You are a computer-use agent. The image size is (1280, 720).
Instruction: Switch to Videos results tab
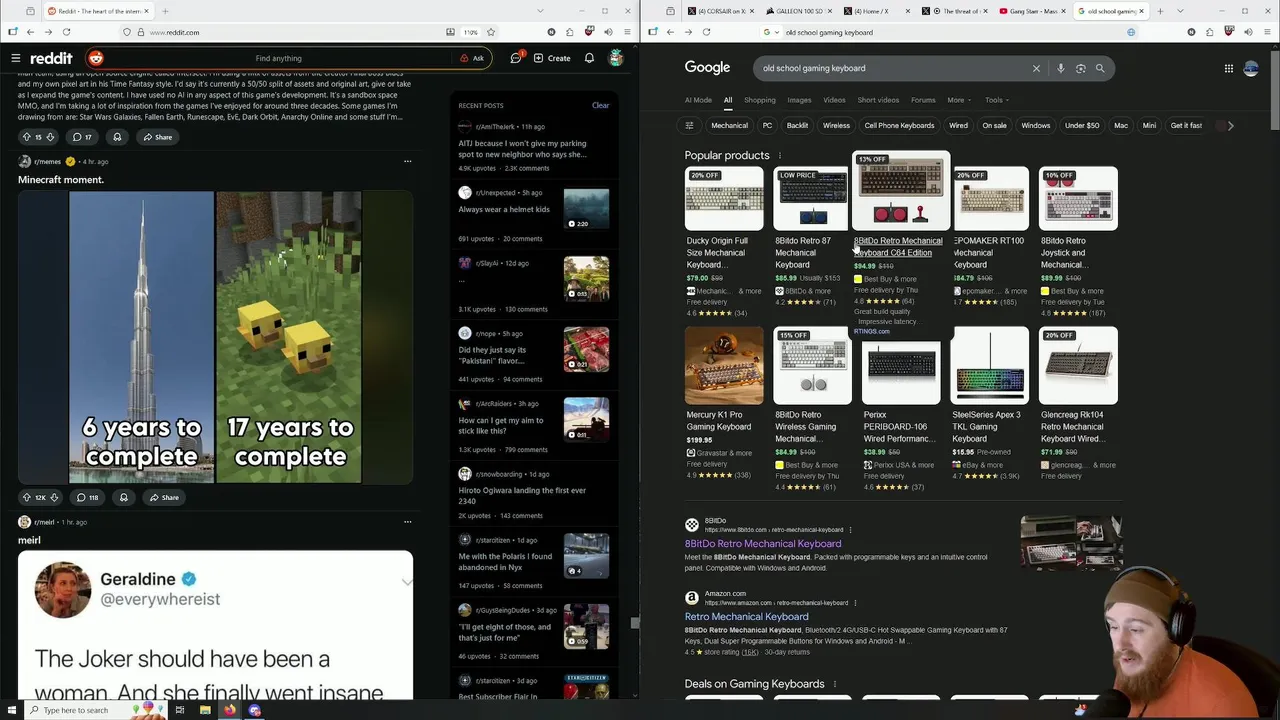834,100
